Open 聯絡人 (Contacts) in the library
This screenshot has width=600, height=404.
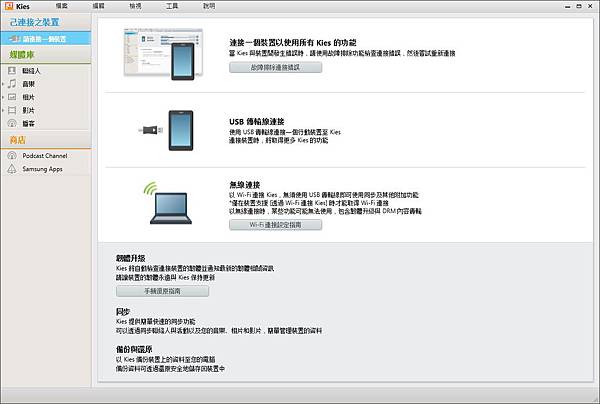click(x=31, y=71)
